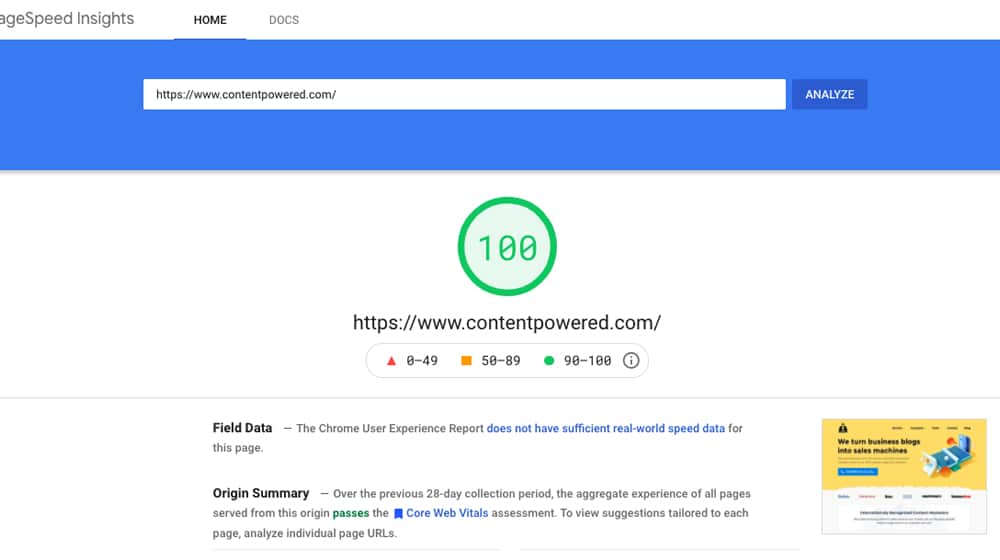Click the red triangle 0–49 legend icon

(391, 361)
